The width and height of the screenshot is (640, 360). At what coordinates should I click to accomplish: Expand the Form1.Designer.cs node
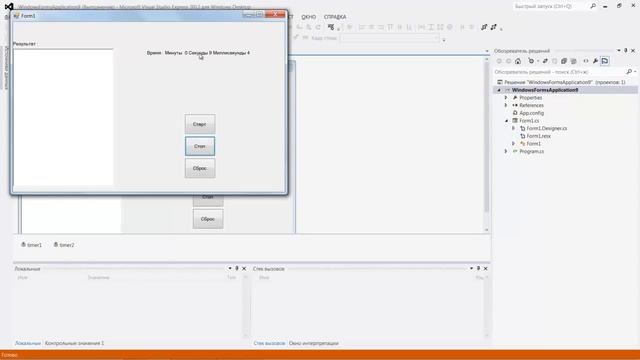point(513,128)
